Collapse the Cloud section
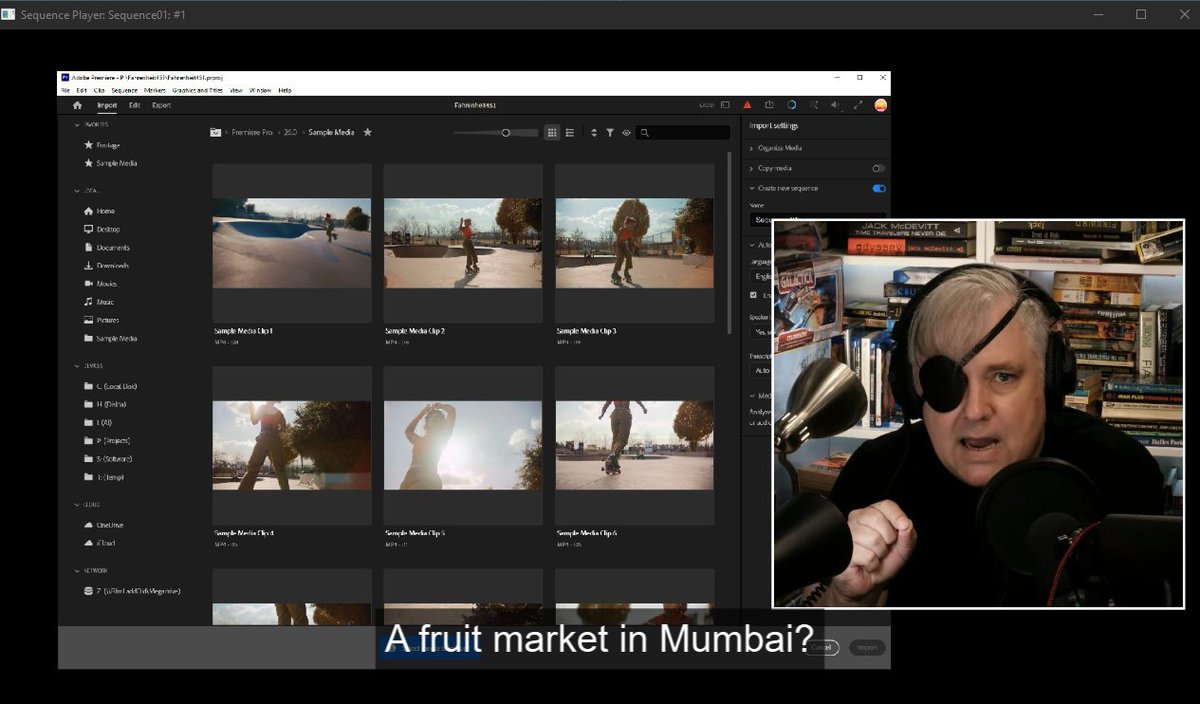This screenshot has width=1200, height=704. click(77, 505)
